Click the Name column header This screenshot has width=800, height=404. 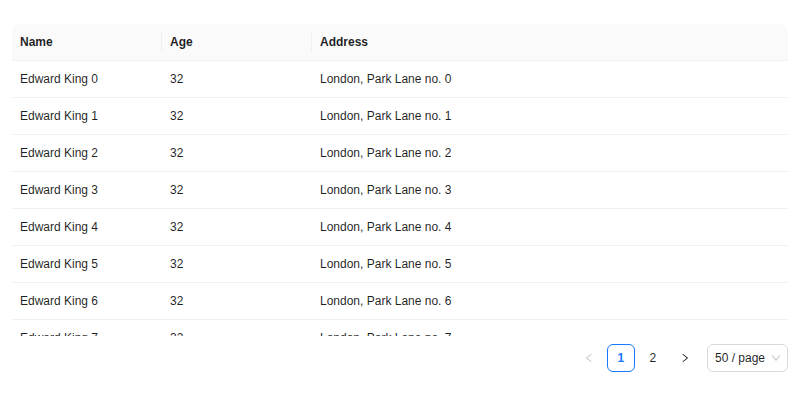(x=37, y=42)
